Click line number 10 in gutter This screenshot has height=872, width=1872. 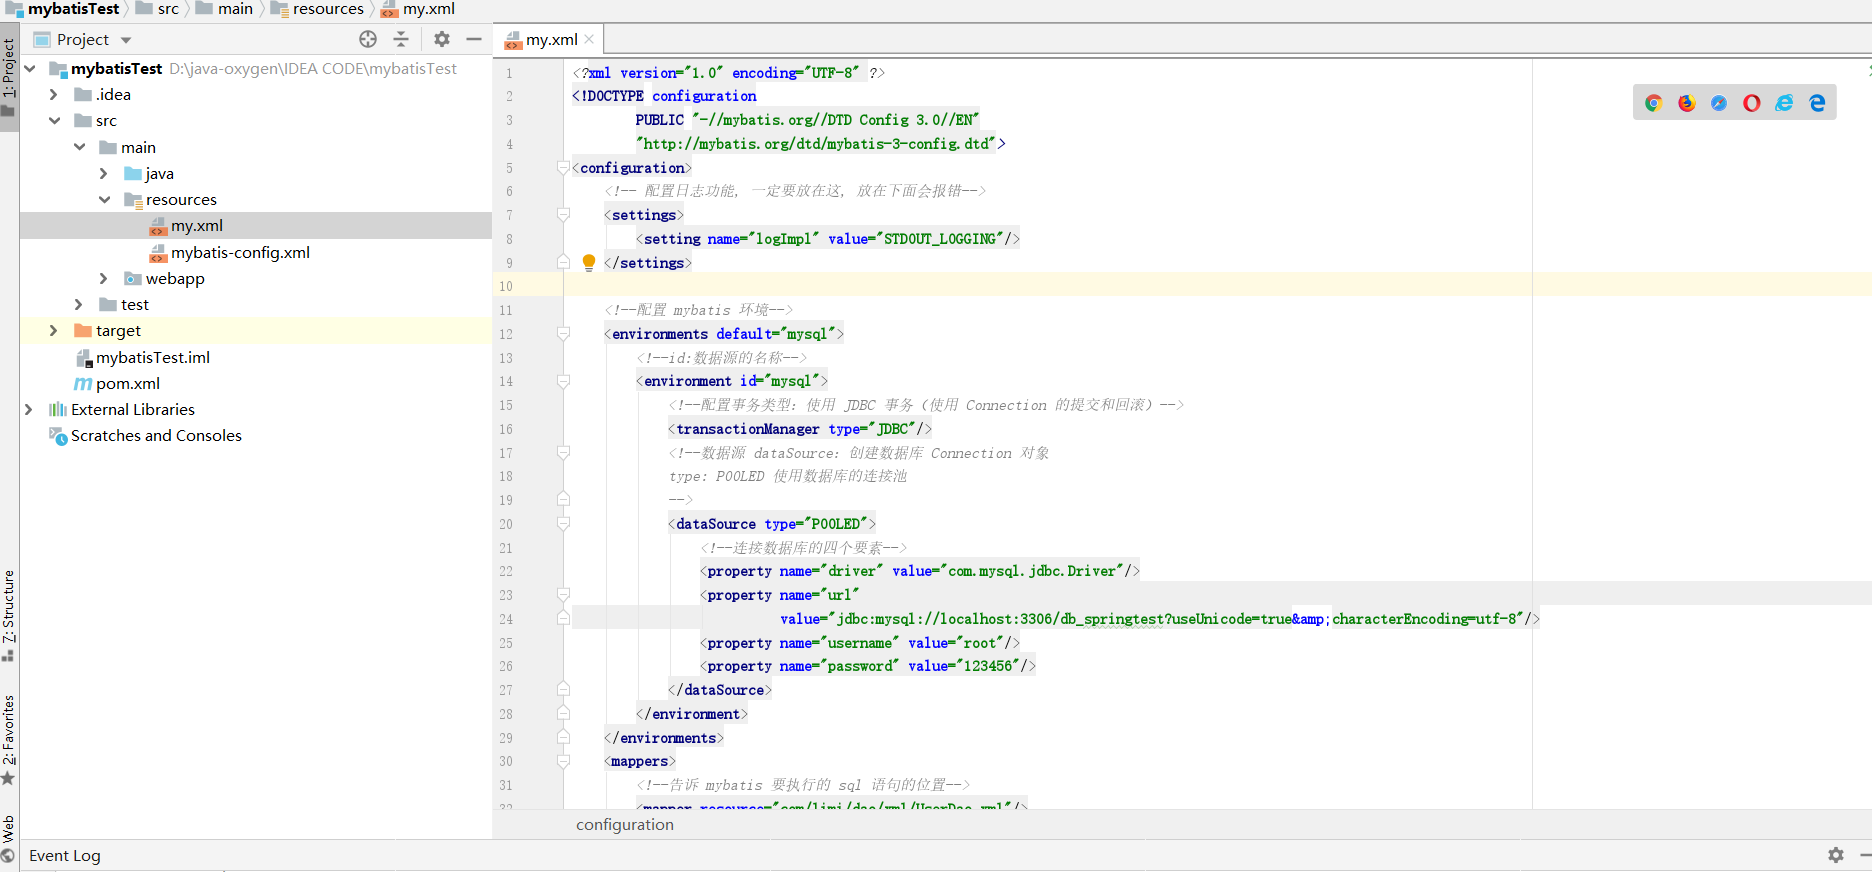click(506, 286)
